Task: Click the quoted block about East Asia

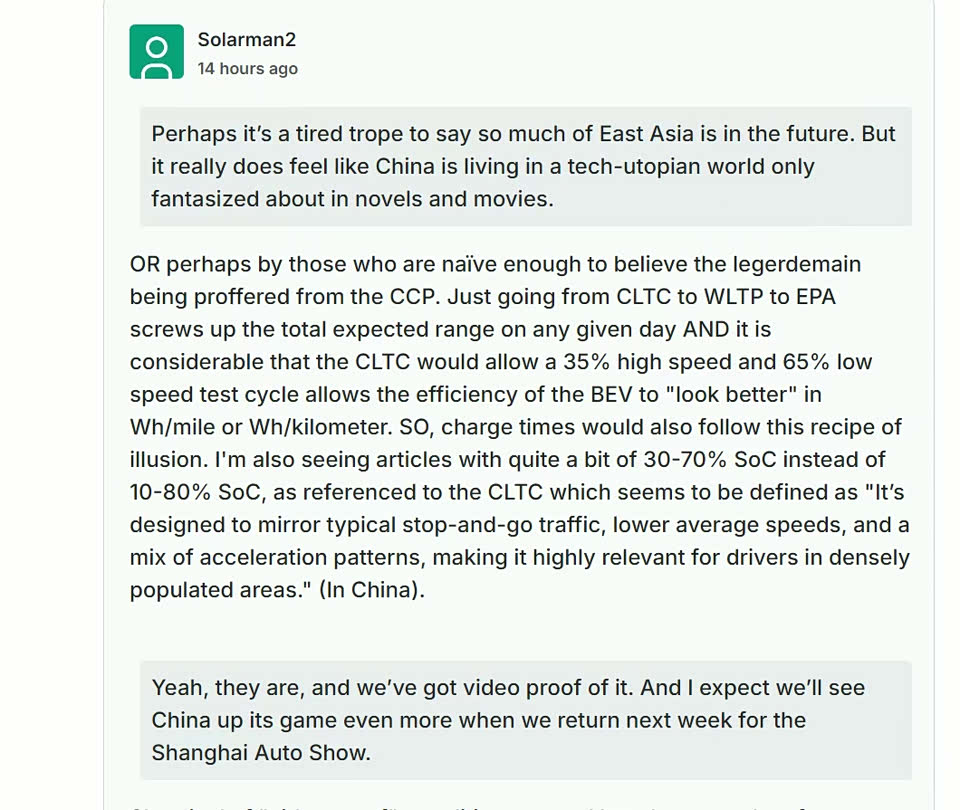Action: 525,166
